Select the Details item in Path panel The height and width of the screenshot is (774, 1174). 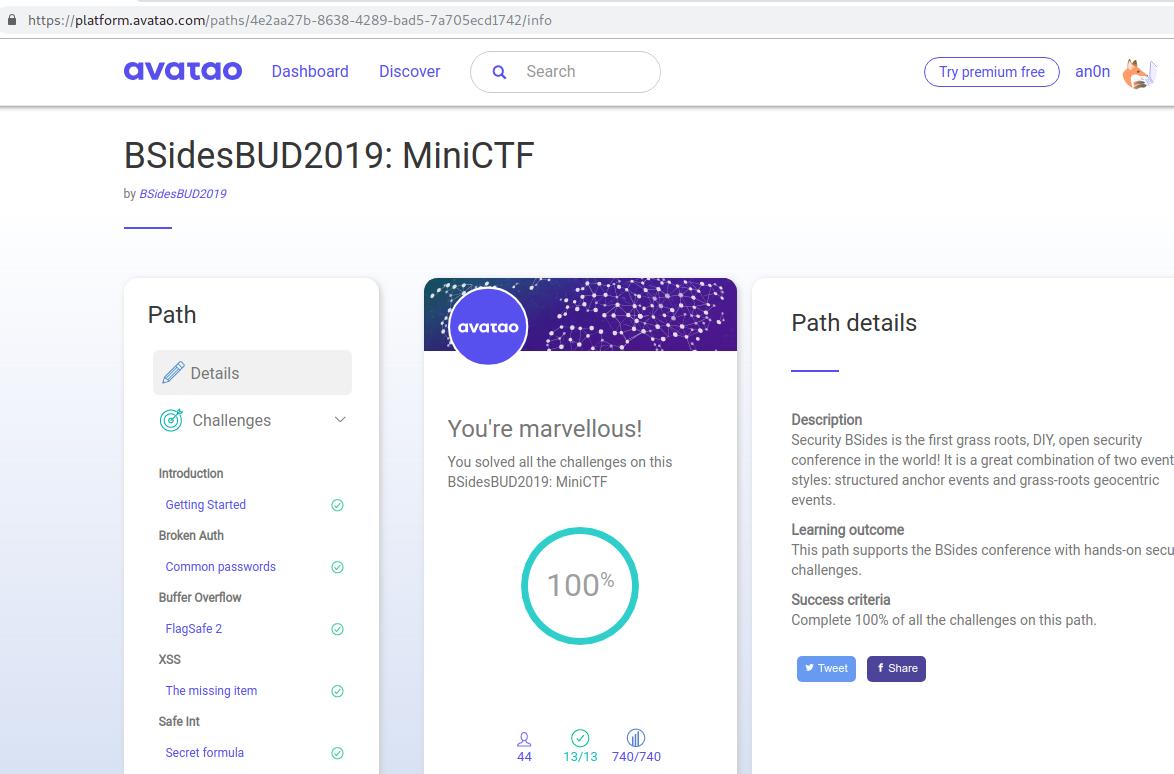click(252, 373)
